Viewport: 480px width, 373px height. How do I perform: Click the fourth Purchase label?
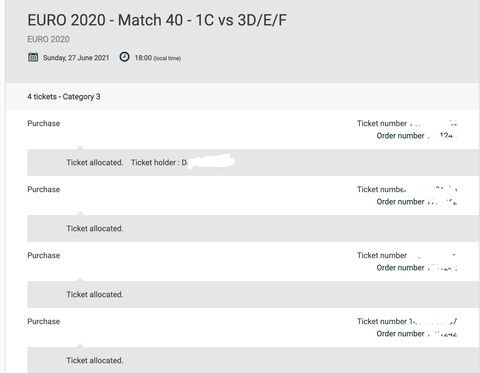[x=44, y=321]
